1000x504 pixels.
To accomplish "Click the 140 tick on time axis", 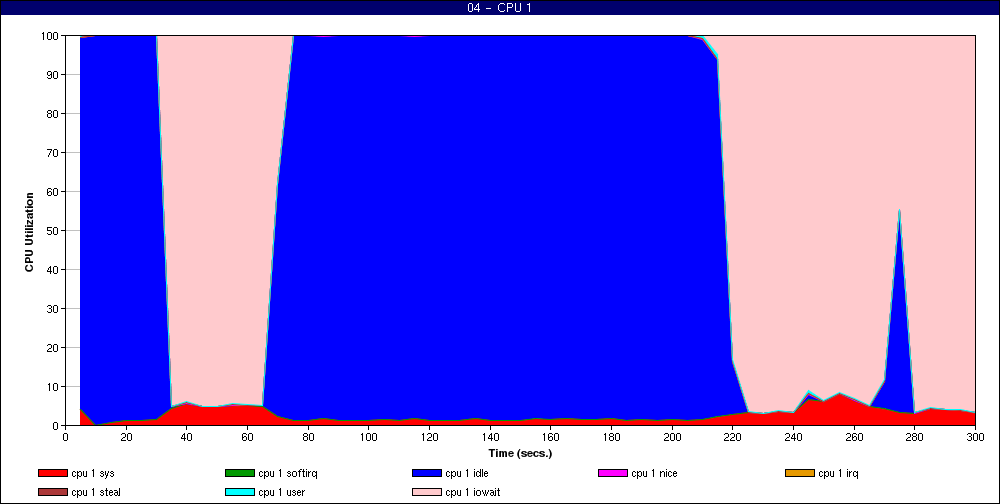I will coord(490,437).
